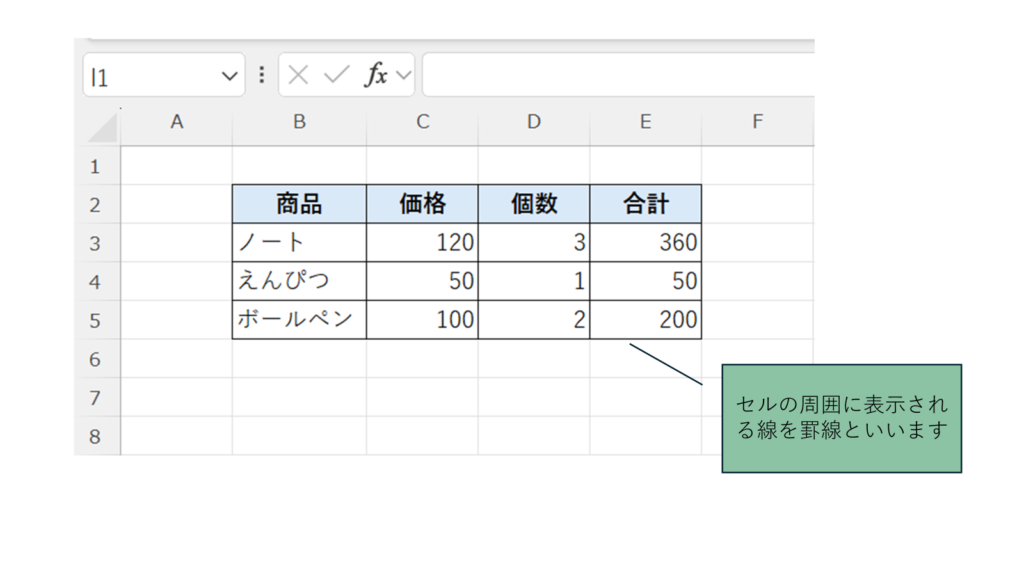Select row 6 header
This screenshot has width=1024, height=576.
(x=96, y=359)
